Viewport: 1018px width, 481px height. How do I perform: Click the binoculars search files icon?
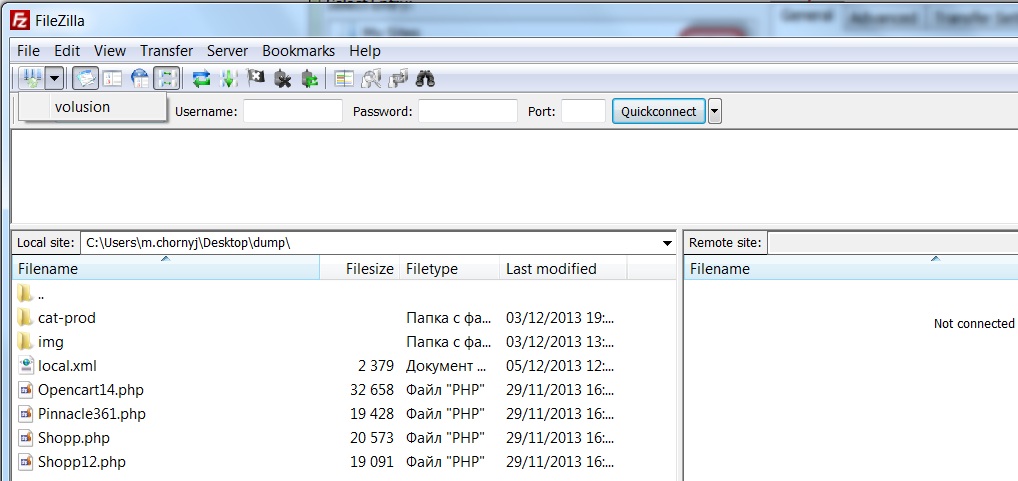click(425, 79)
